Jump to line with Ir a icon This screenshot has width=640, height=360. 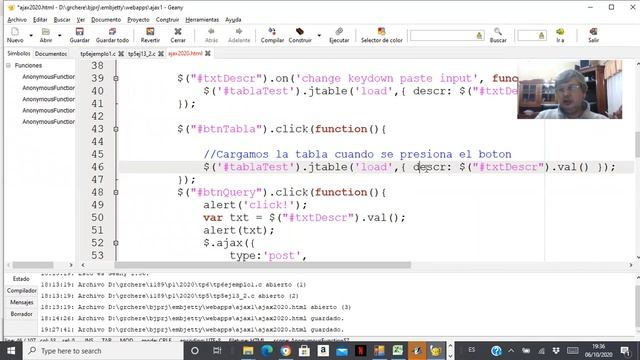pos(560,35)
